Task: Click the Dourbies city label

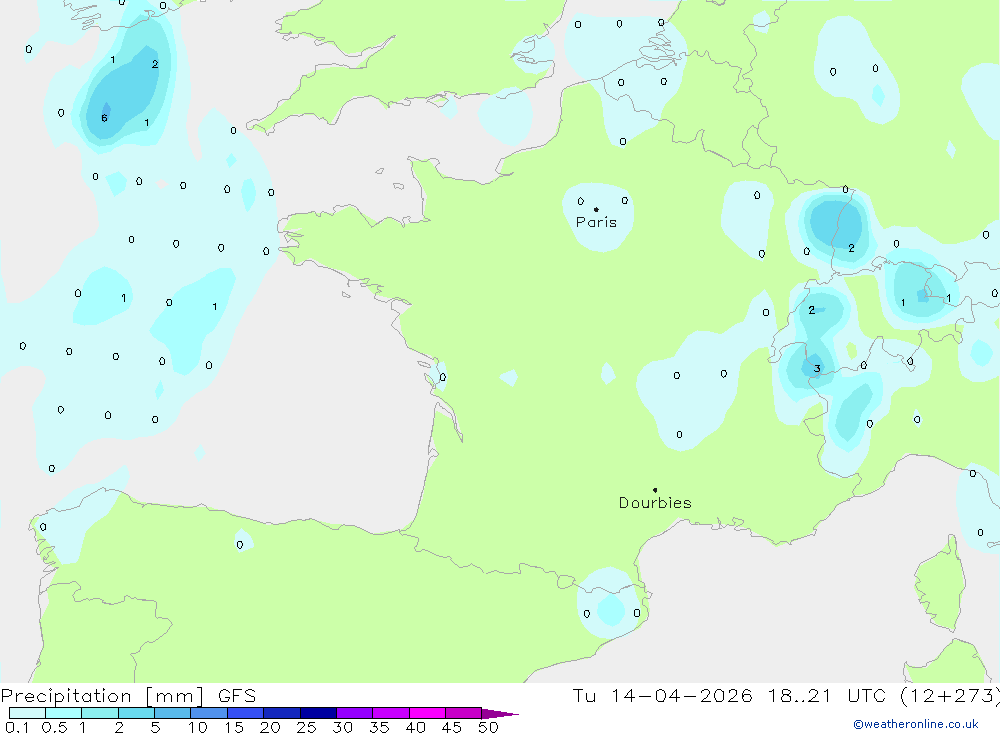Action: (x=655, y=503)
